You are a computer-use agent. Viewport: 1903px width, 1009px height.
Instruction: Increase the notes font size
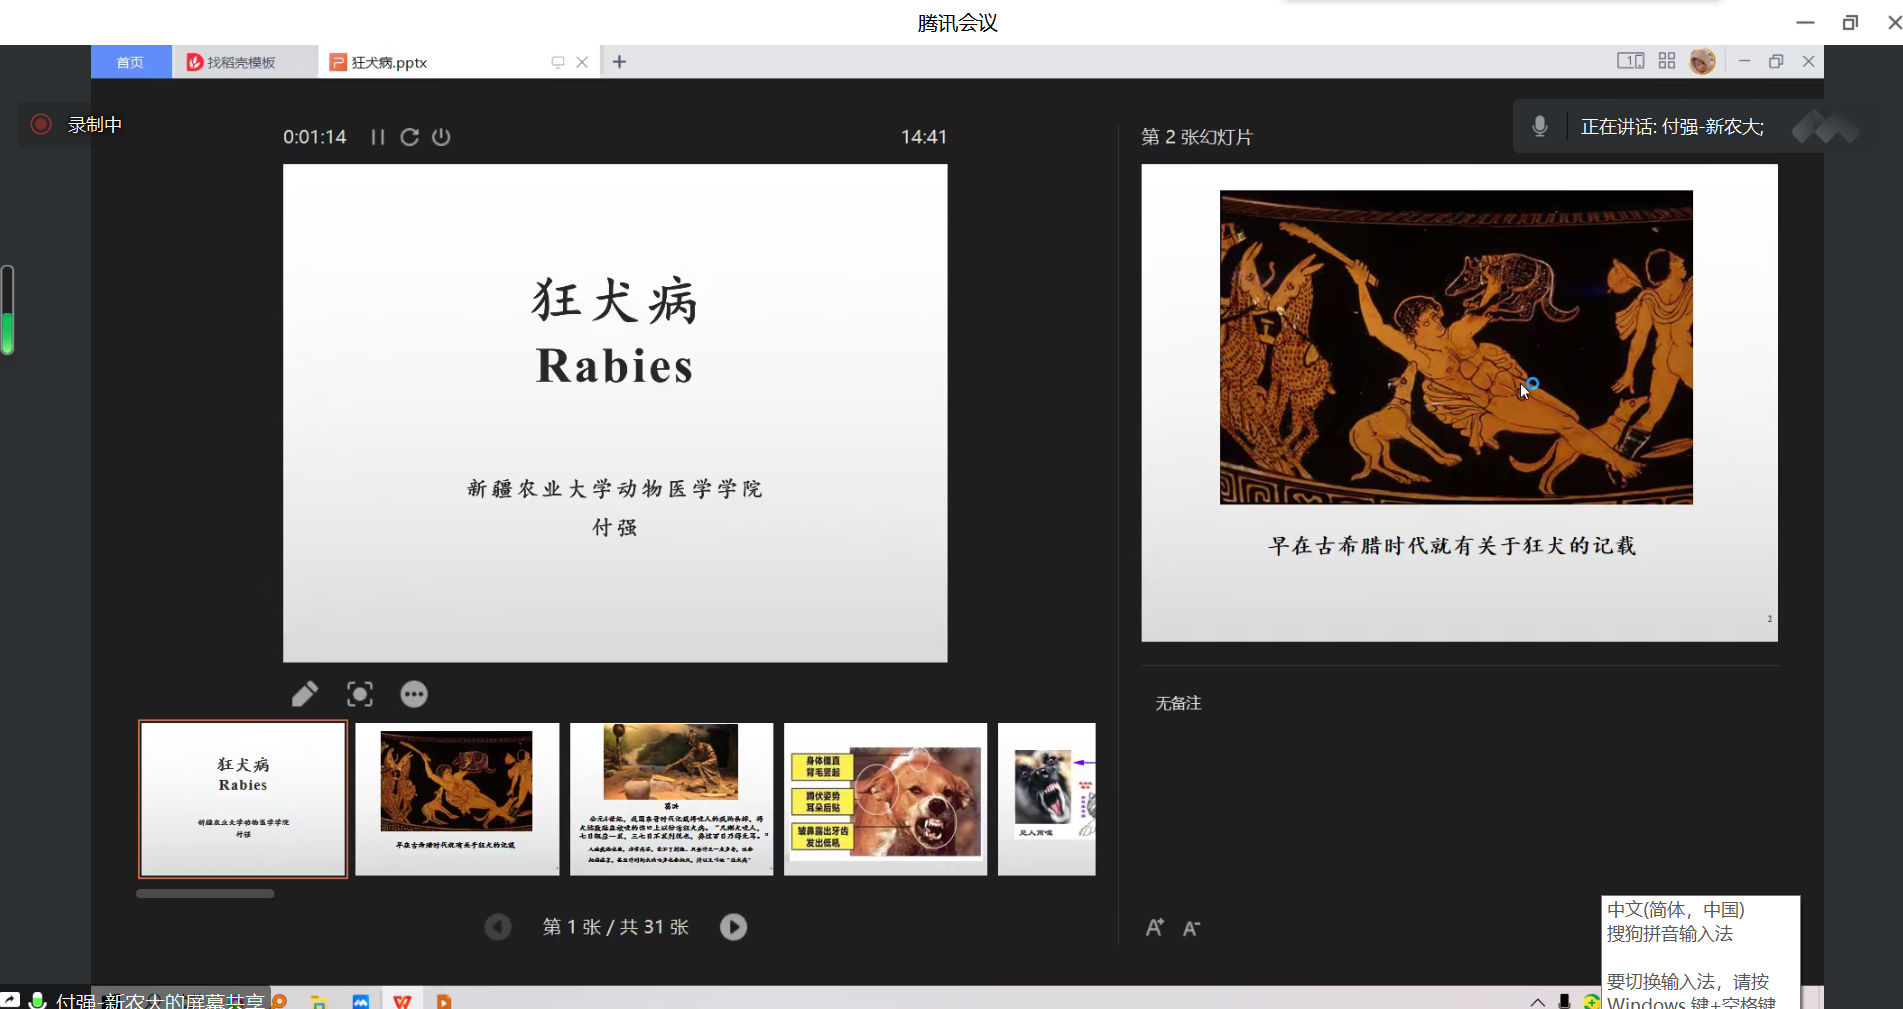click(1154, 927)
